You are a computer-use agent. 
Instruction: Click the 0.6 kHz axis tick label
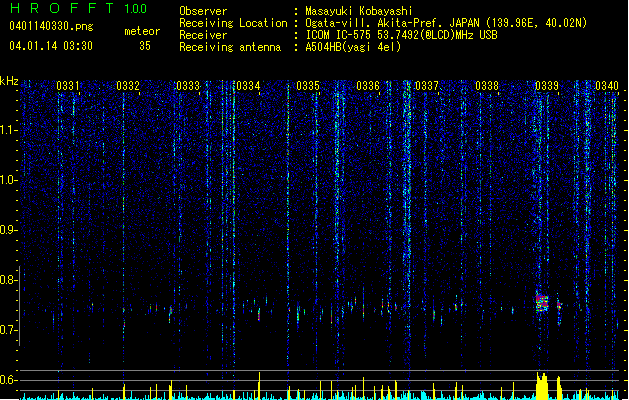pyautogui.click(x=9, y=380)
